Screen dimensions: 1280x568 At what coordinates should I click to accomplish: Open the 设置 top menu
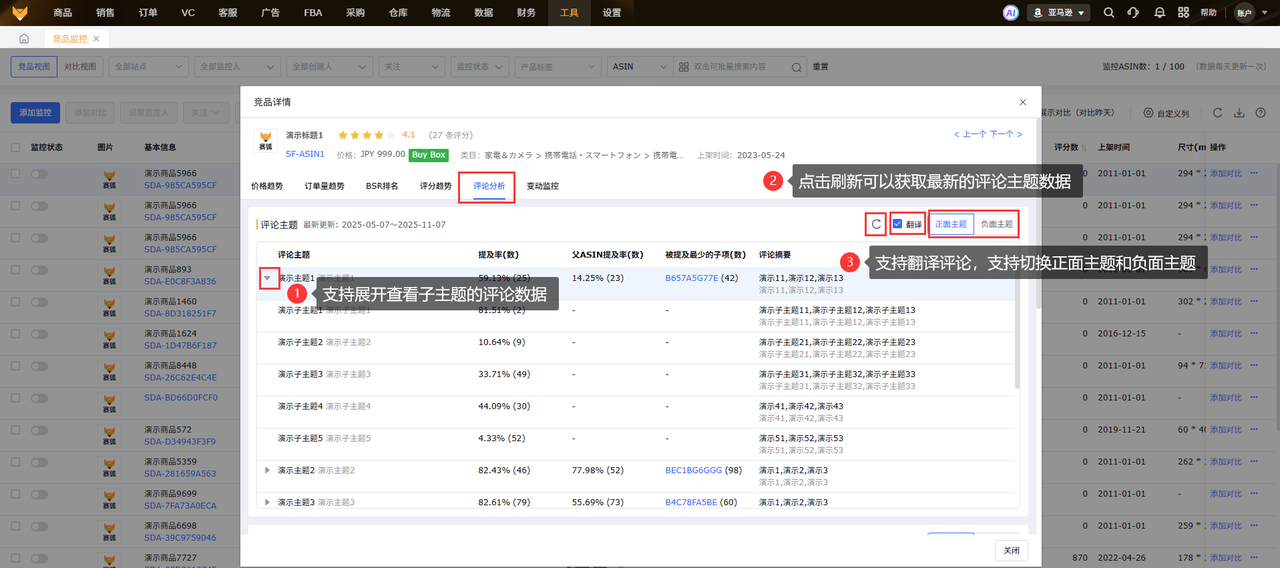[612, 13]
